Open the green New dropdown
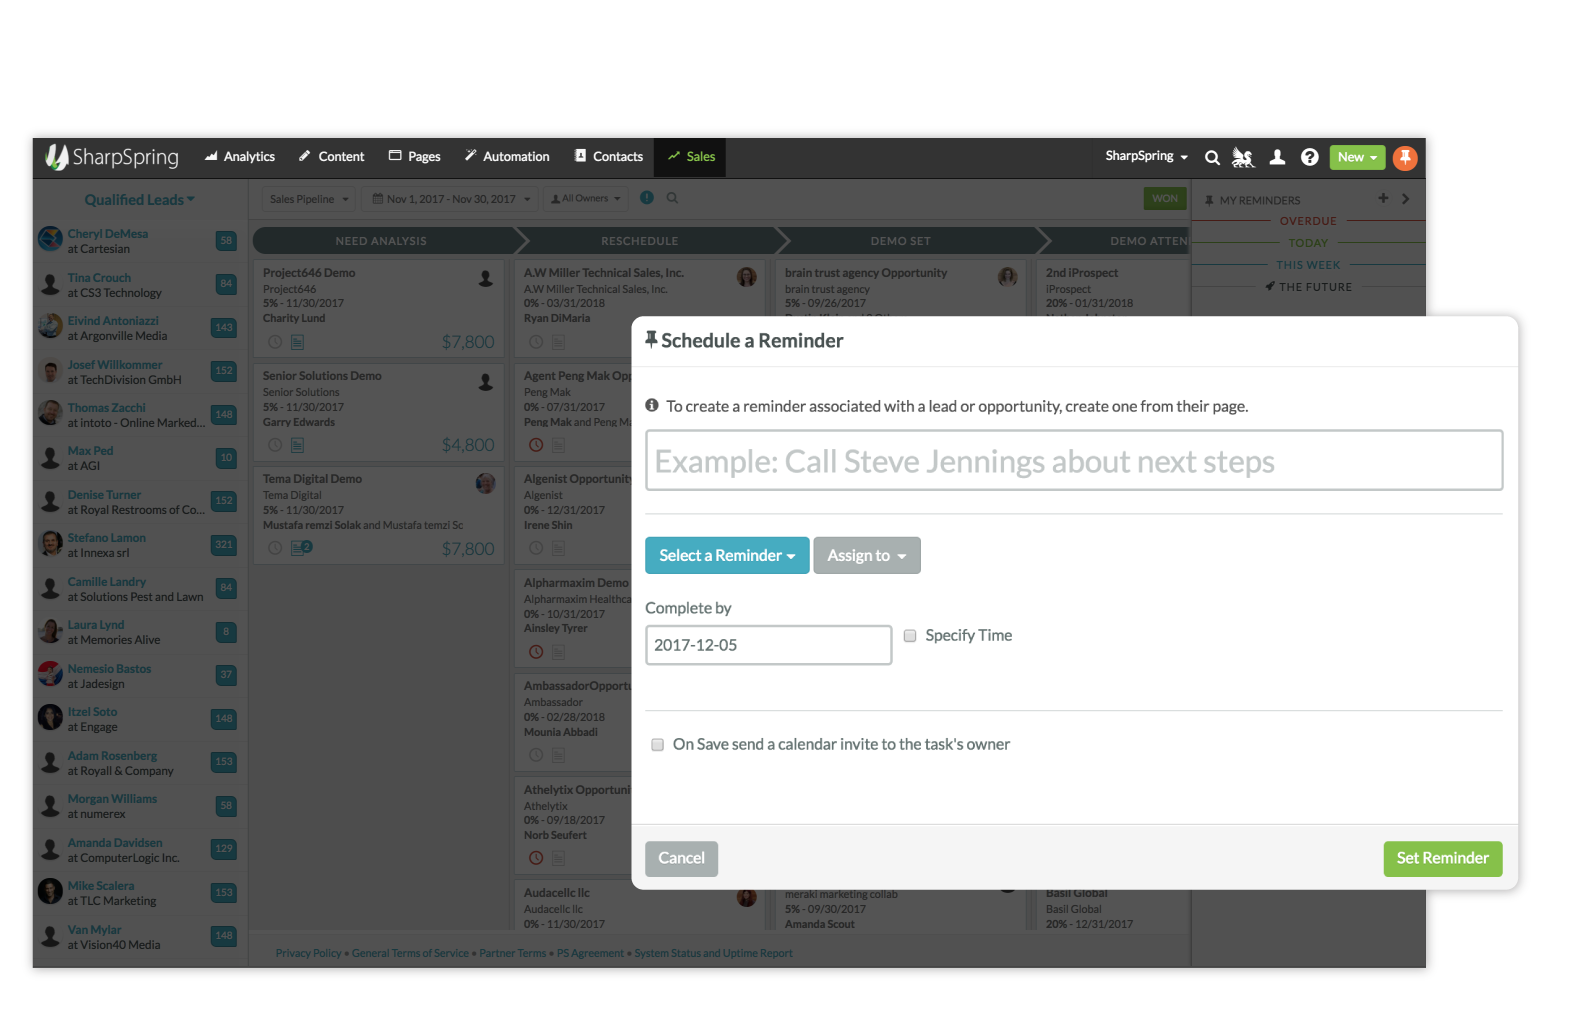The image size is (1594, 1030). (x=1357, y=157)
